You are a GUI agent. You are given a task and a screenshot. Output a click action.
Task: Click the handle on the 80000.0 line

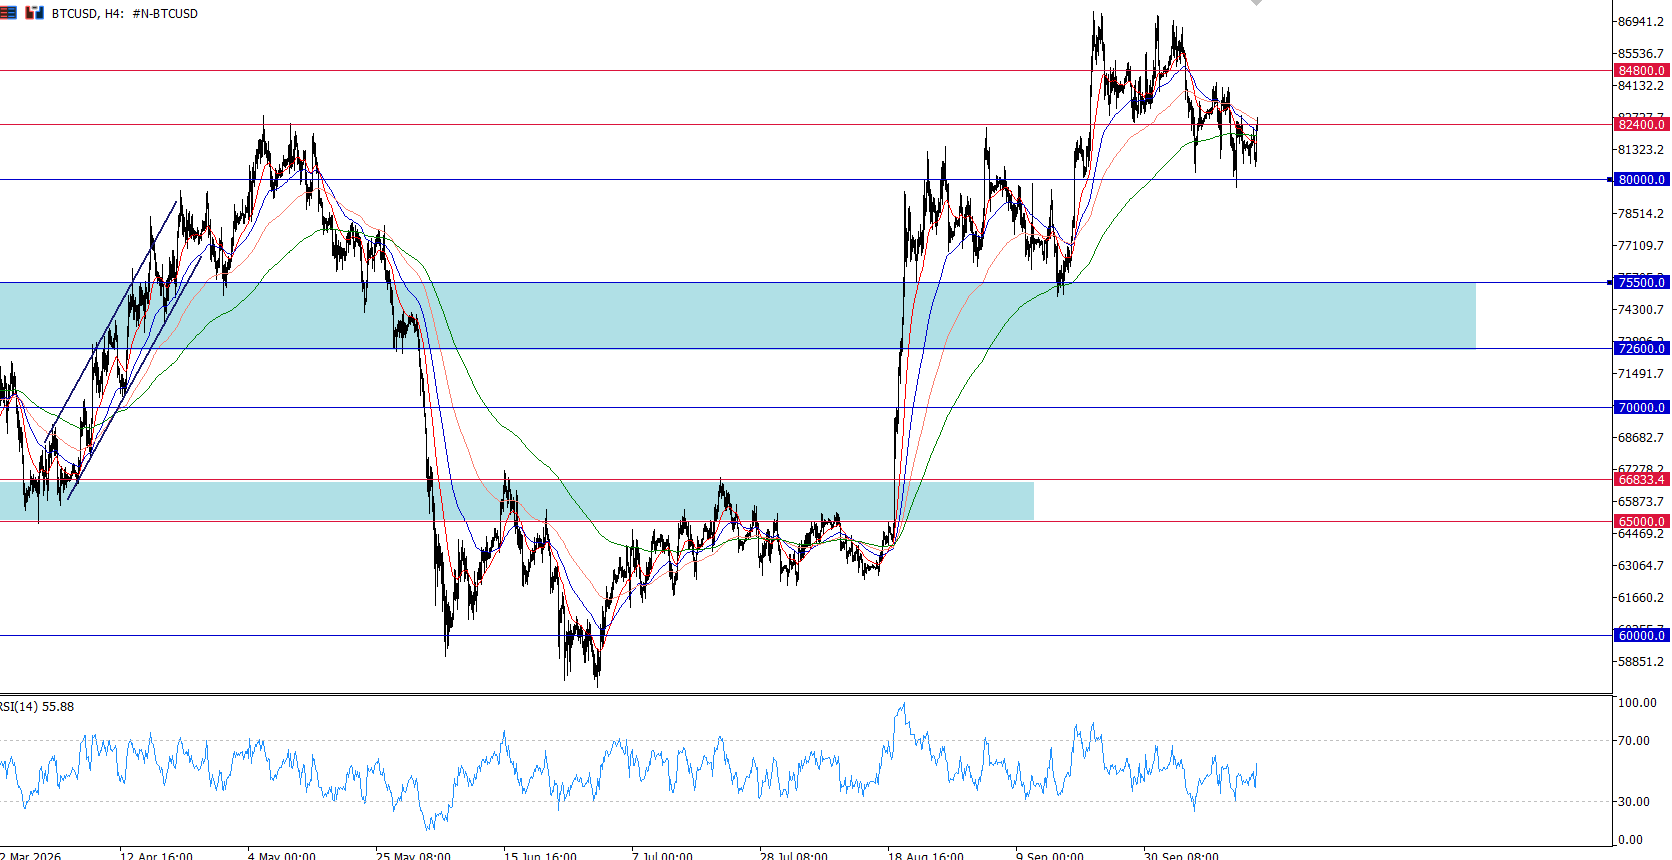[1609, 180]
